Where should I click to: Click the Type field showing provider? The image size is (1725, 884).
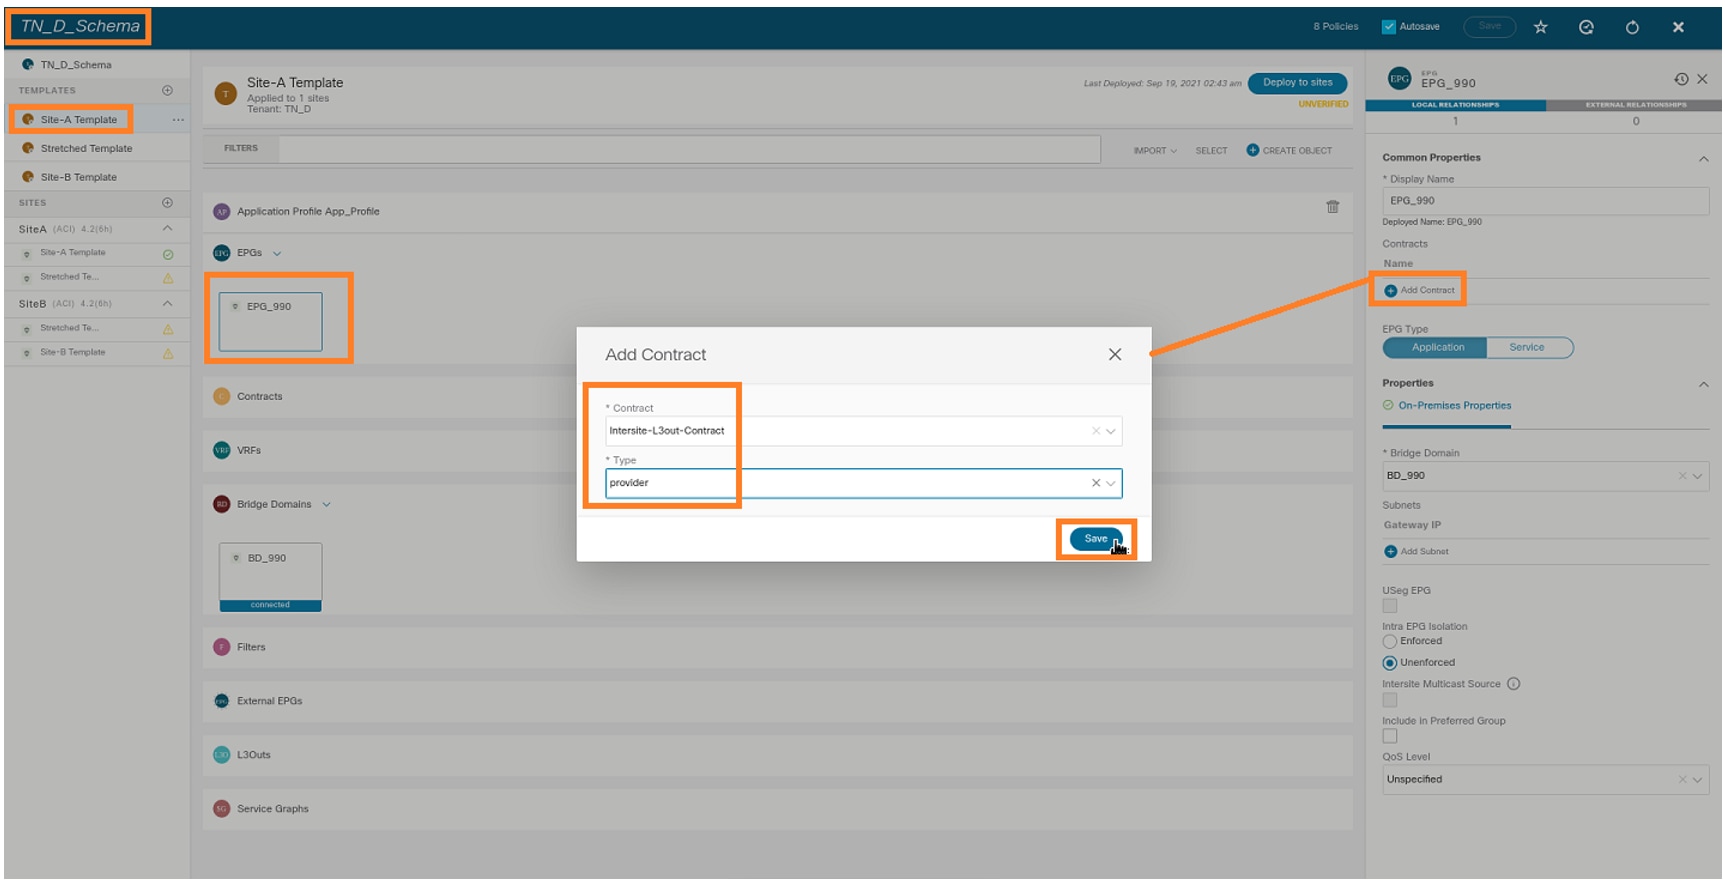[x=863, y=483]
